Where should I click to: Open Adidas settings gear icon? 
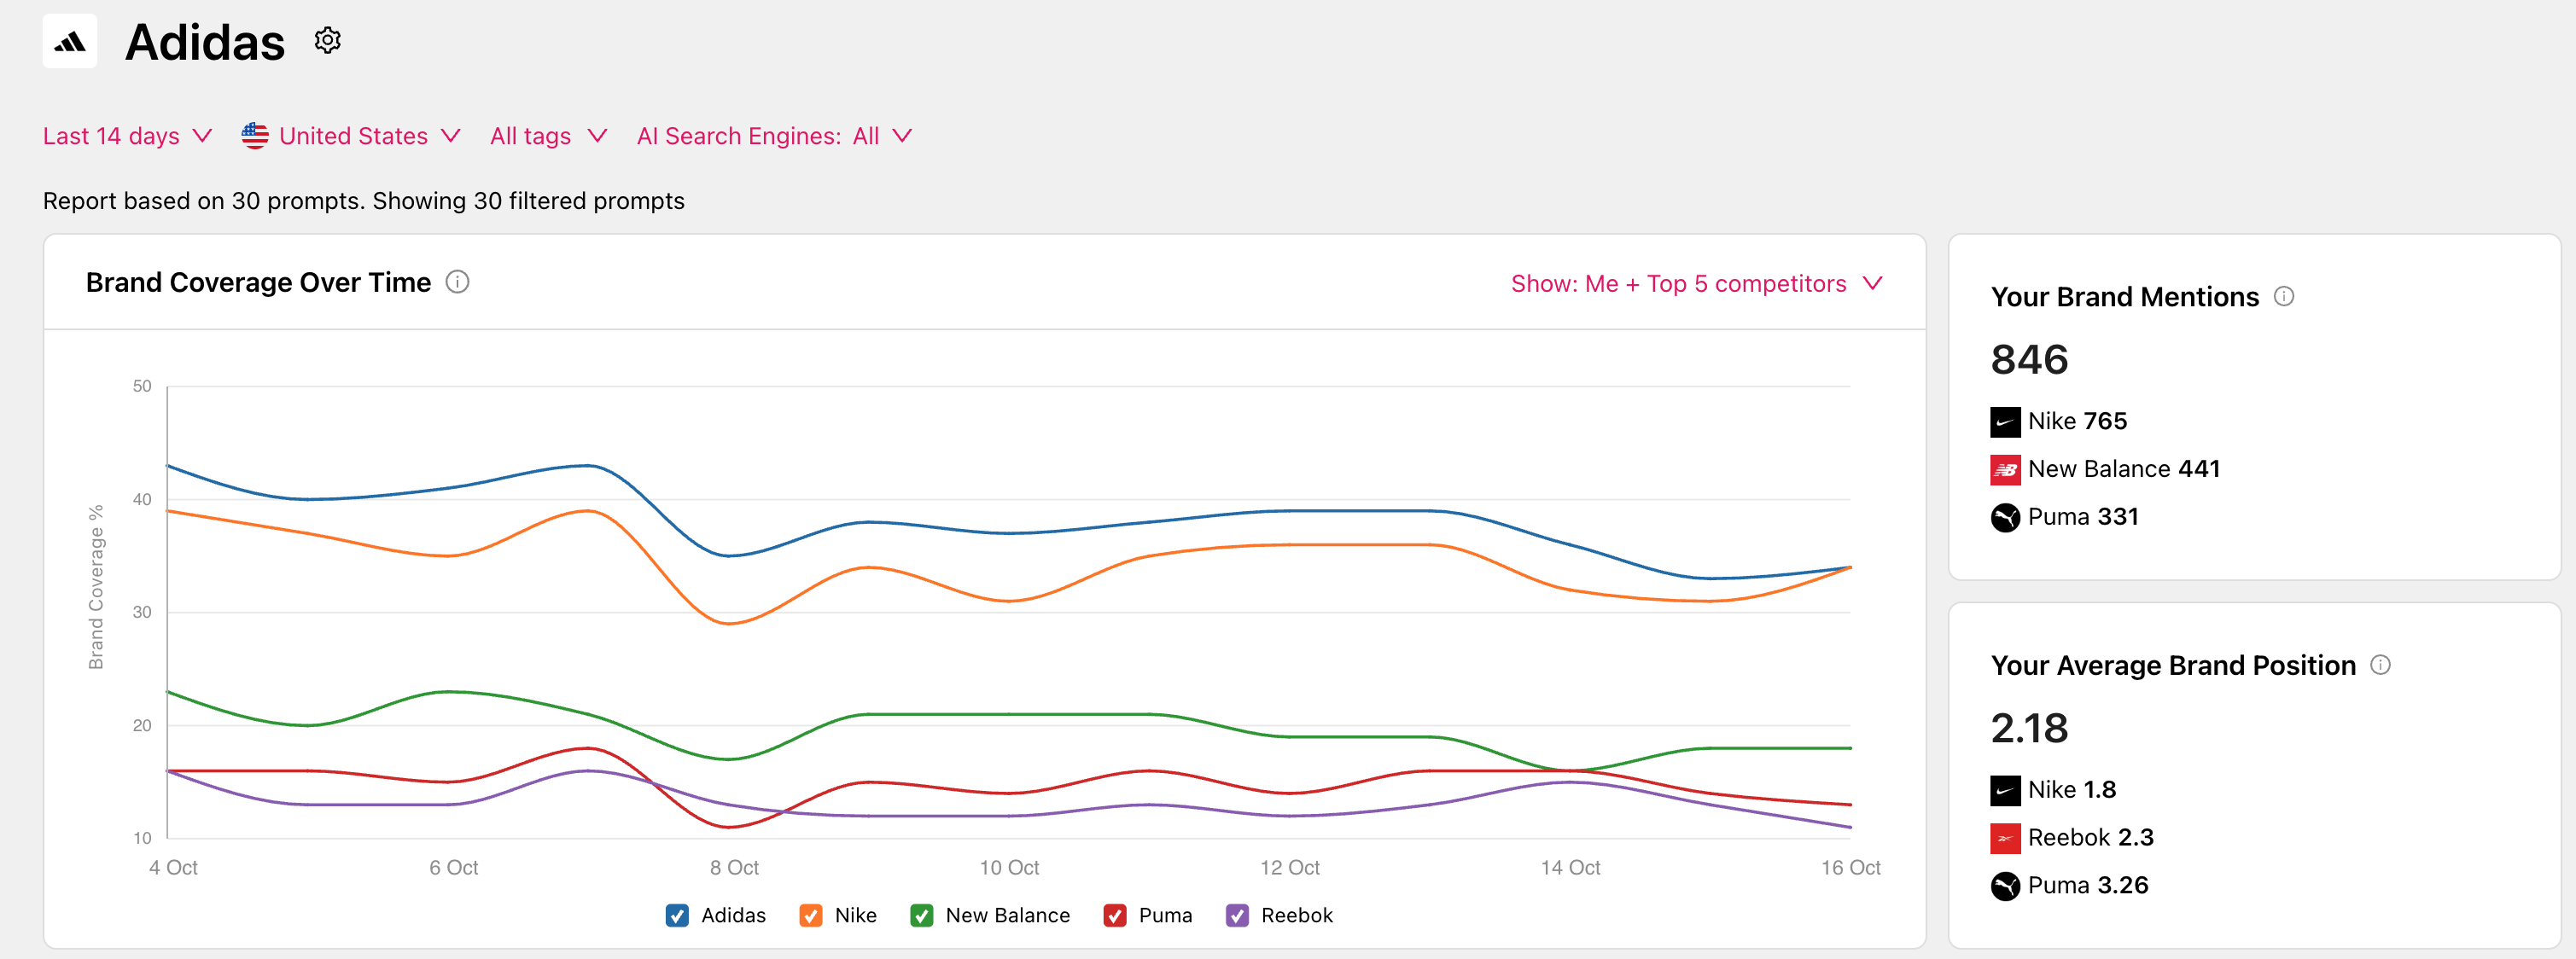click(x=327, y=41)
